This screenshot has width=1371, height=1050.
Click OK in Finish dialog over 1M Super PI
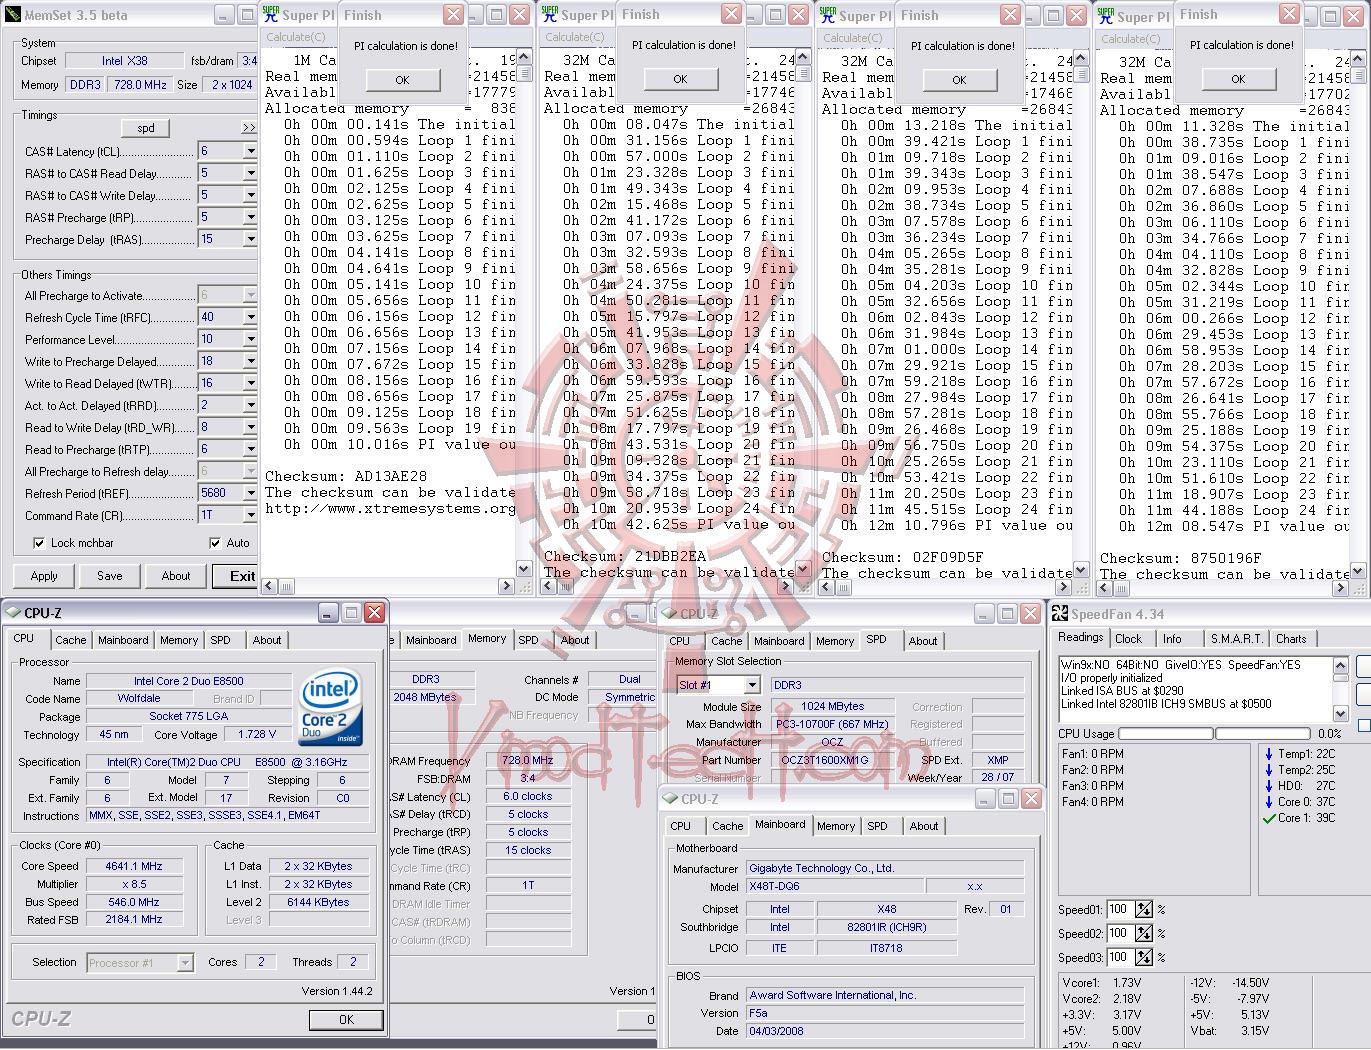402,80
